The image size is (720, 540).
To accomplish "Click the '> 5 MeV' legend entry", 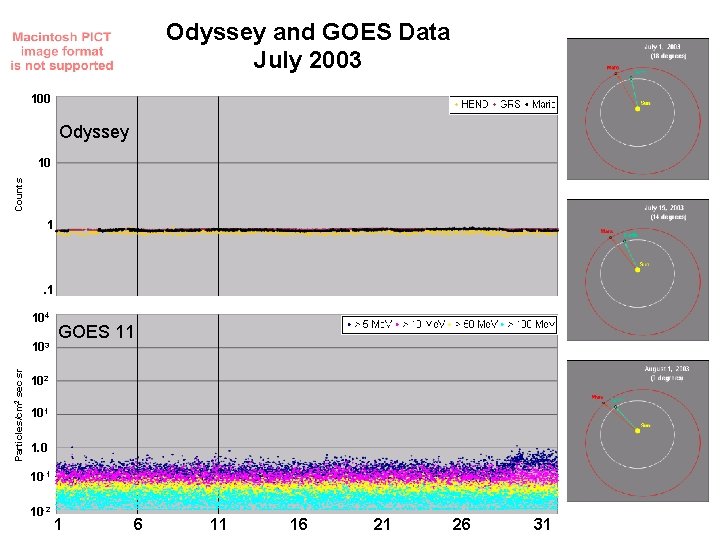I will click(x=370, y=325).
